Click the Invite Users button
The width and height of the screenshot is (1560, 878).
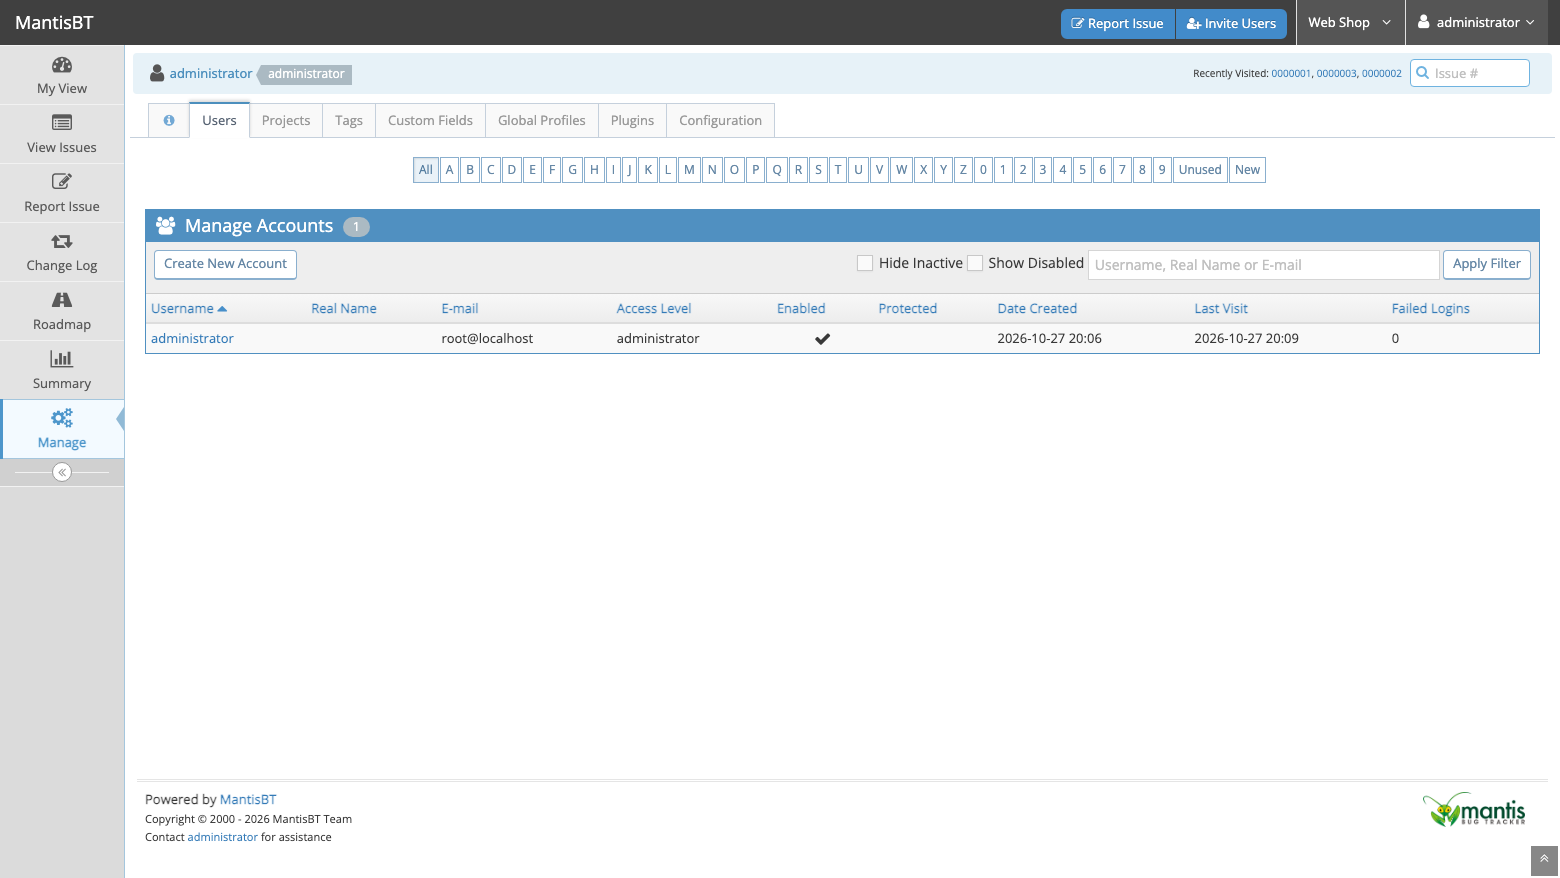pyautogui.click(x=1232, y=23)
